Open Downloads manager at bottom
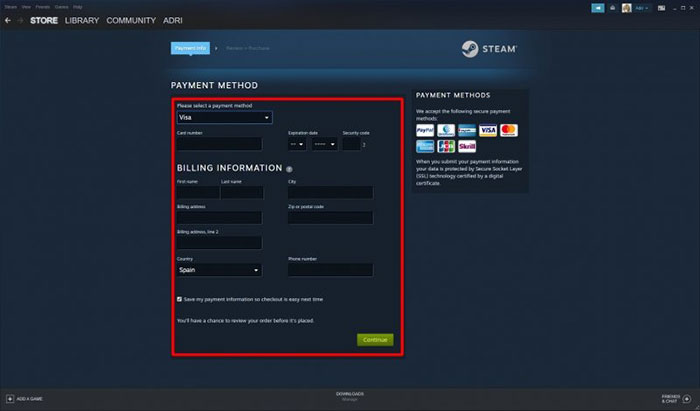This screenshot has width=700, height=411. point(350,396)
